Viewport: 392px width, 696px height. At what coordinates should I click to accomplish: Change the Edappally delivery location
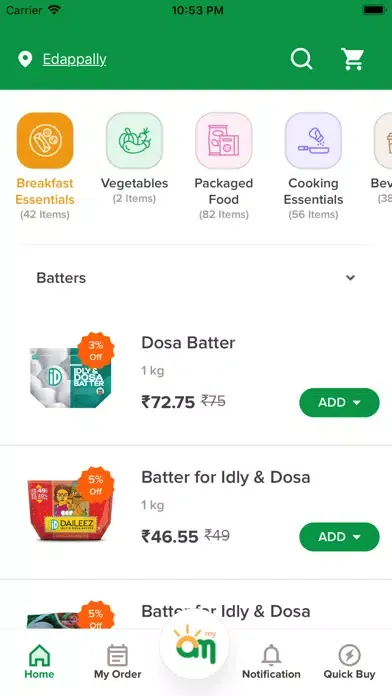pos(74,59)
